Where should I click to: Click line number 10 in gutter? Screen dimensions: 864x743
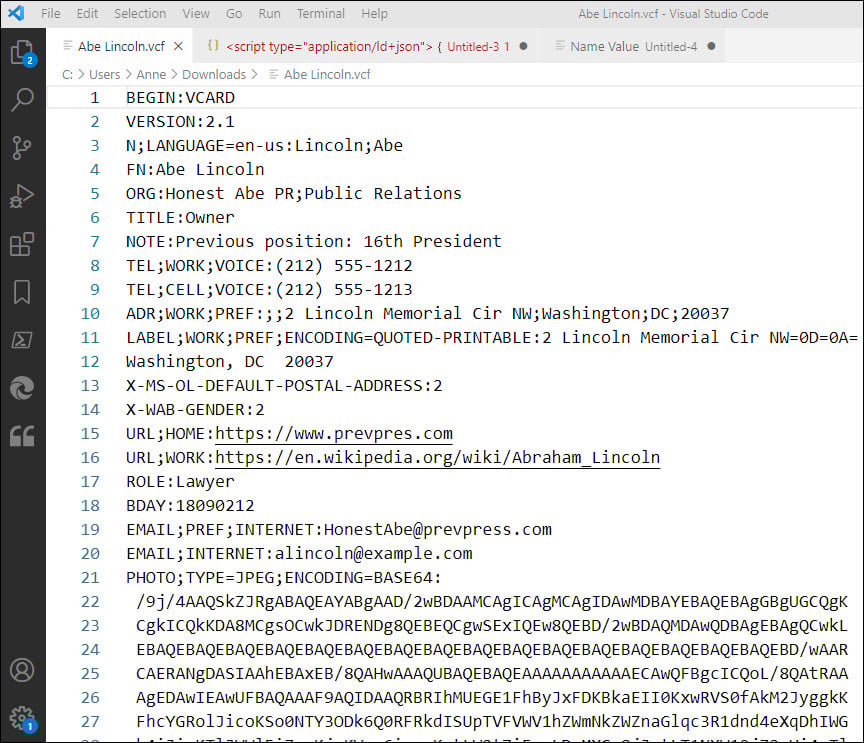(90, 314)
